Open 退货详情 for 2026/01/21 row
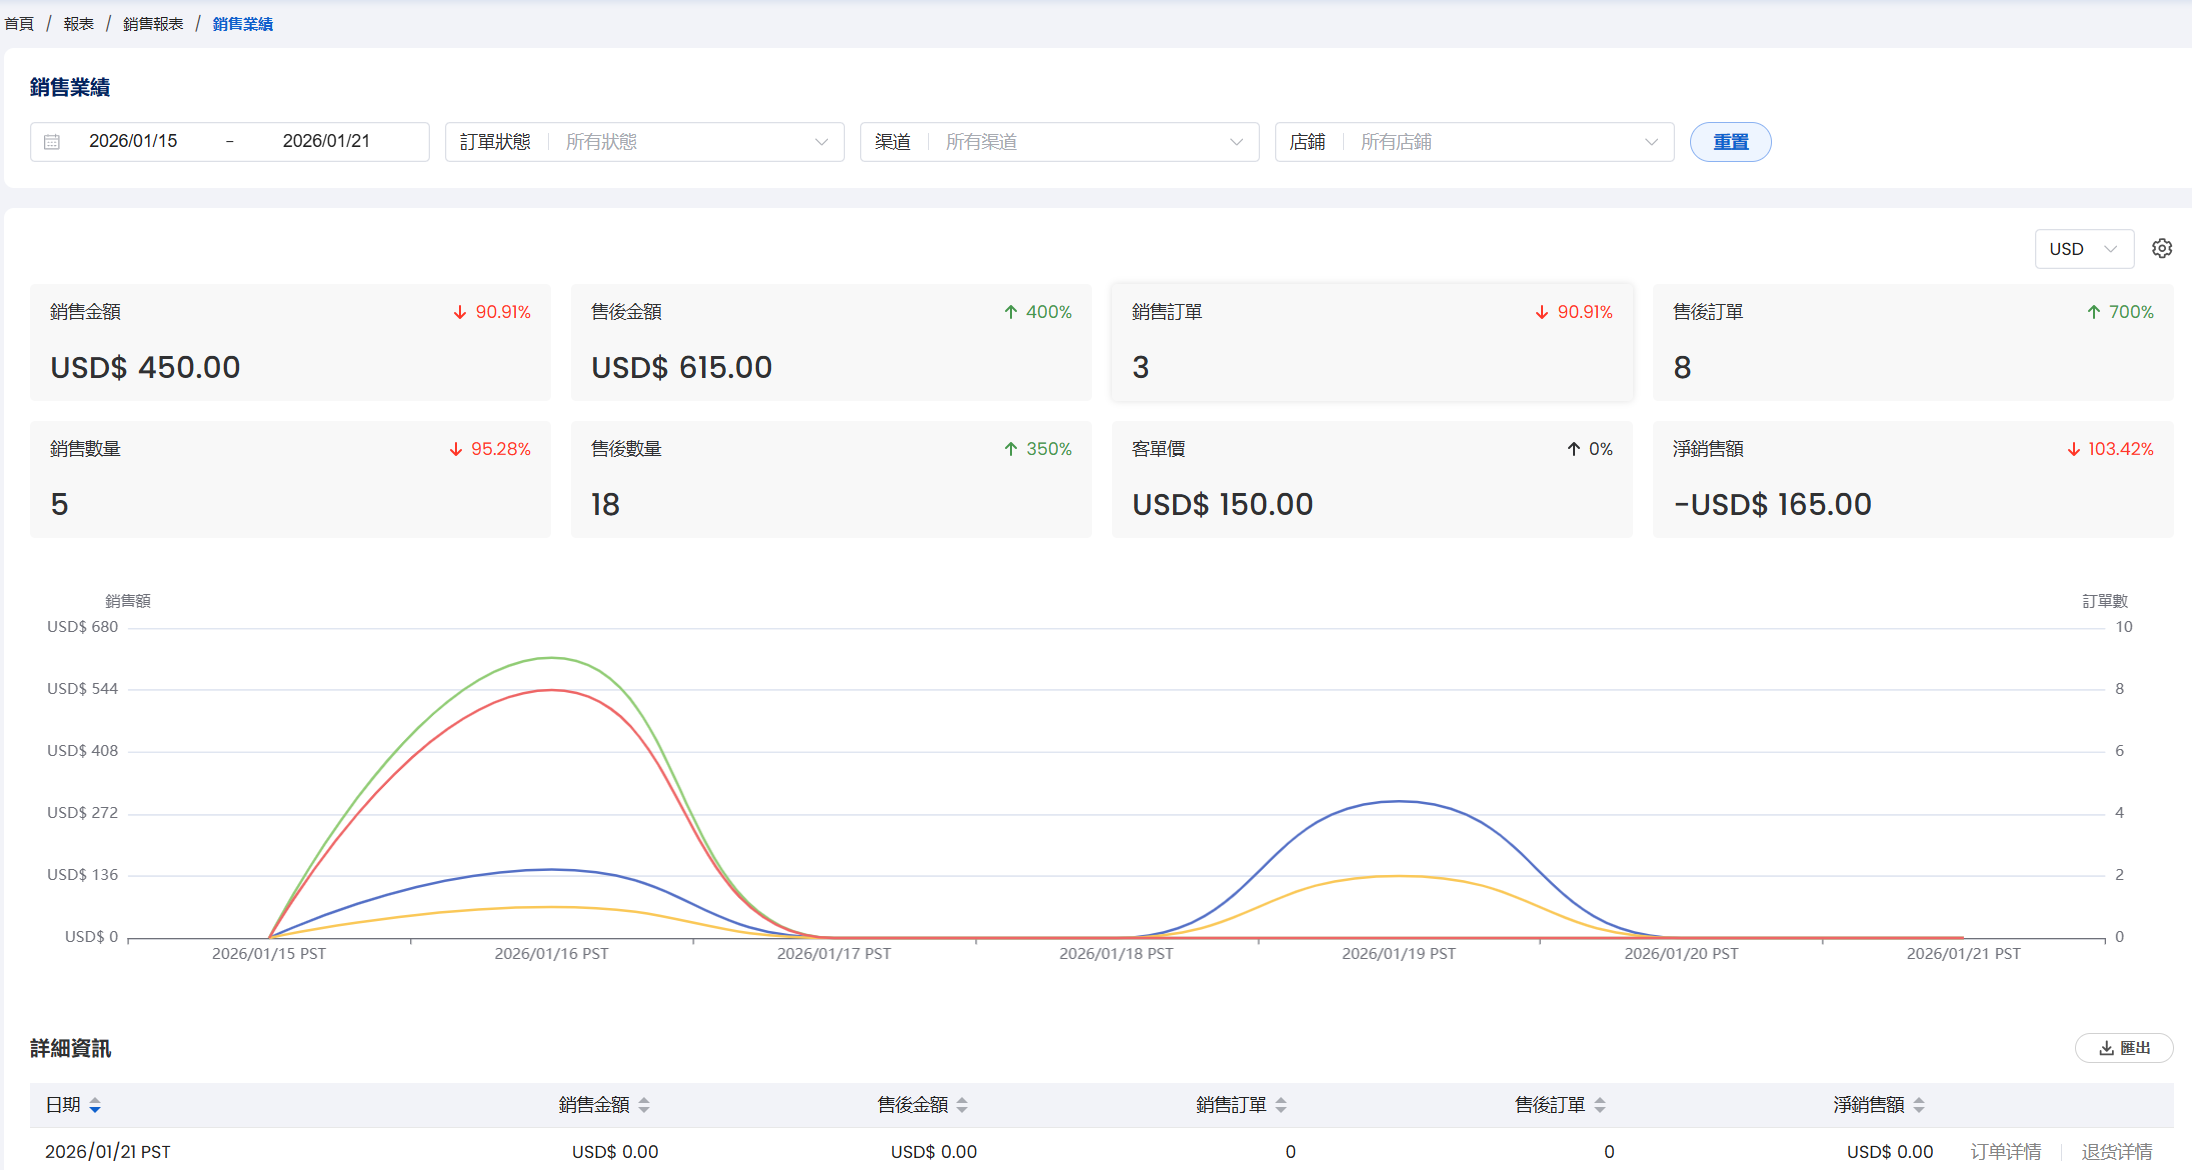Screen dimensions: 2192x1170 [2116, 1152]
